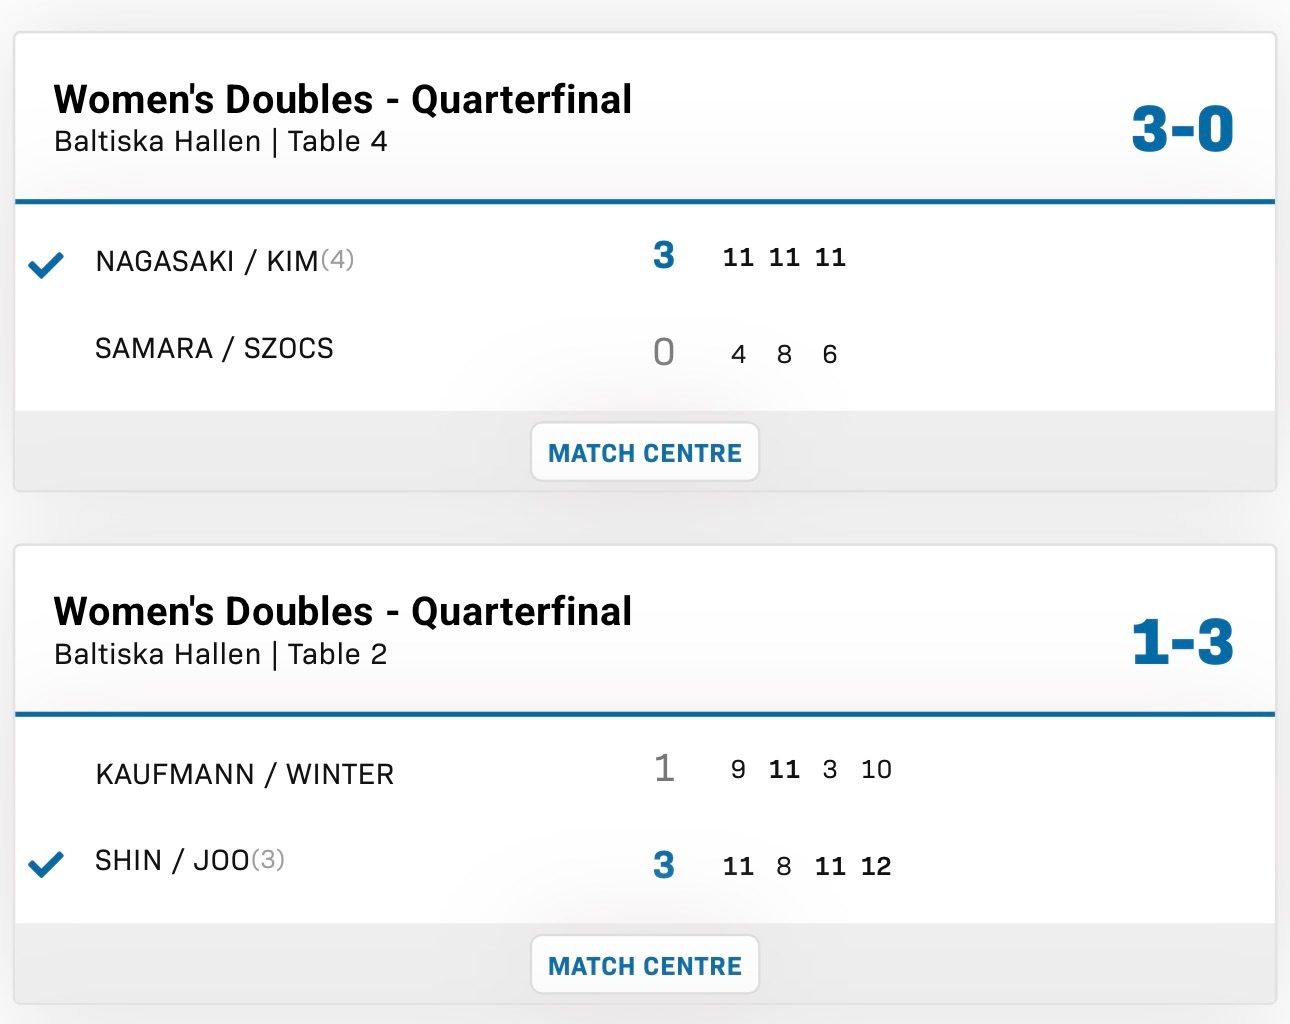The width and height of the screenshot is (1290, 1024).
Task: Click the Table 2 quarterfinal heading
Action: point(343,611)
